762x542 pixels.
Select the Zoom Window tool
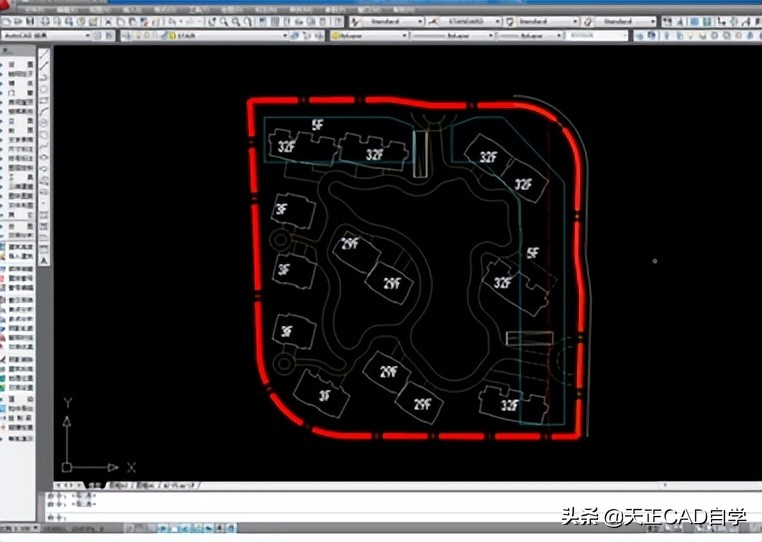(236, 21)
